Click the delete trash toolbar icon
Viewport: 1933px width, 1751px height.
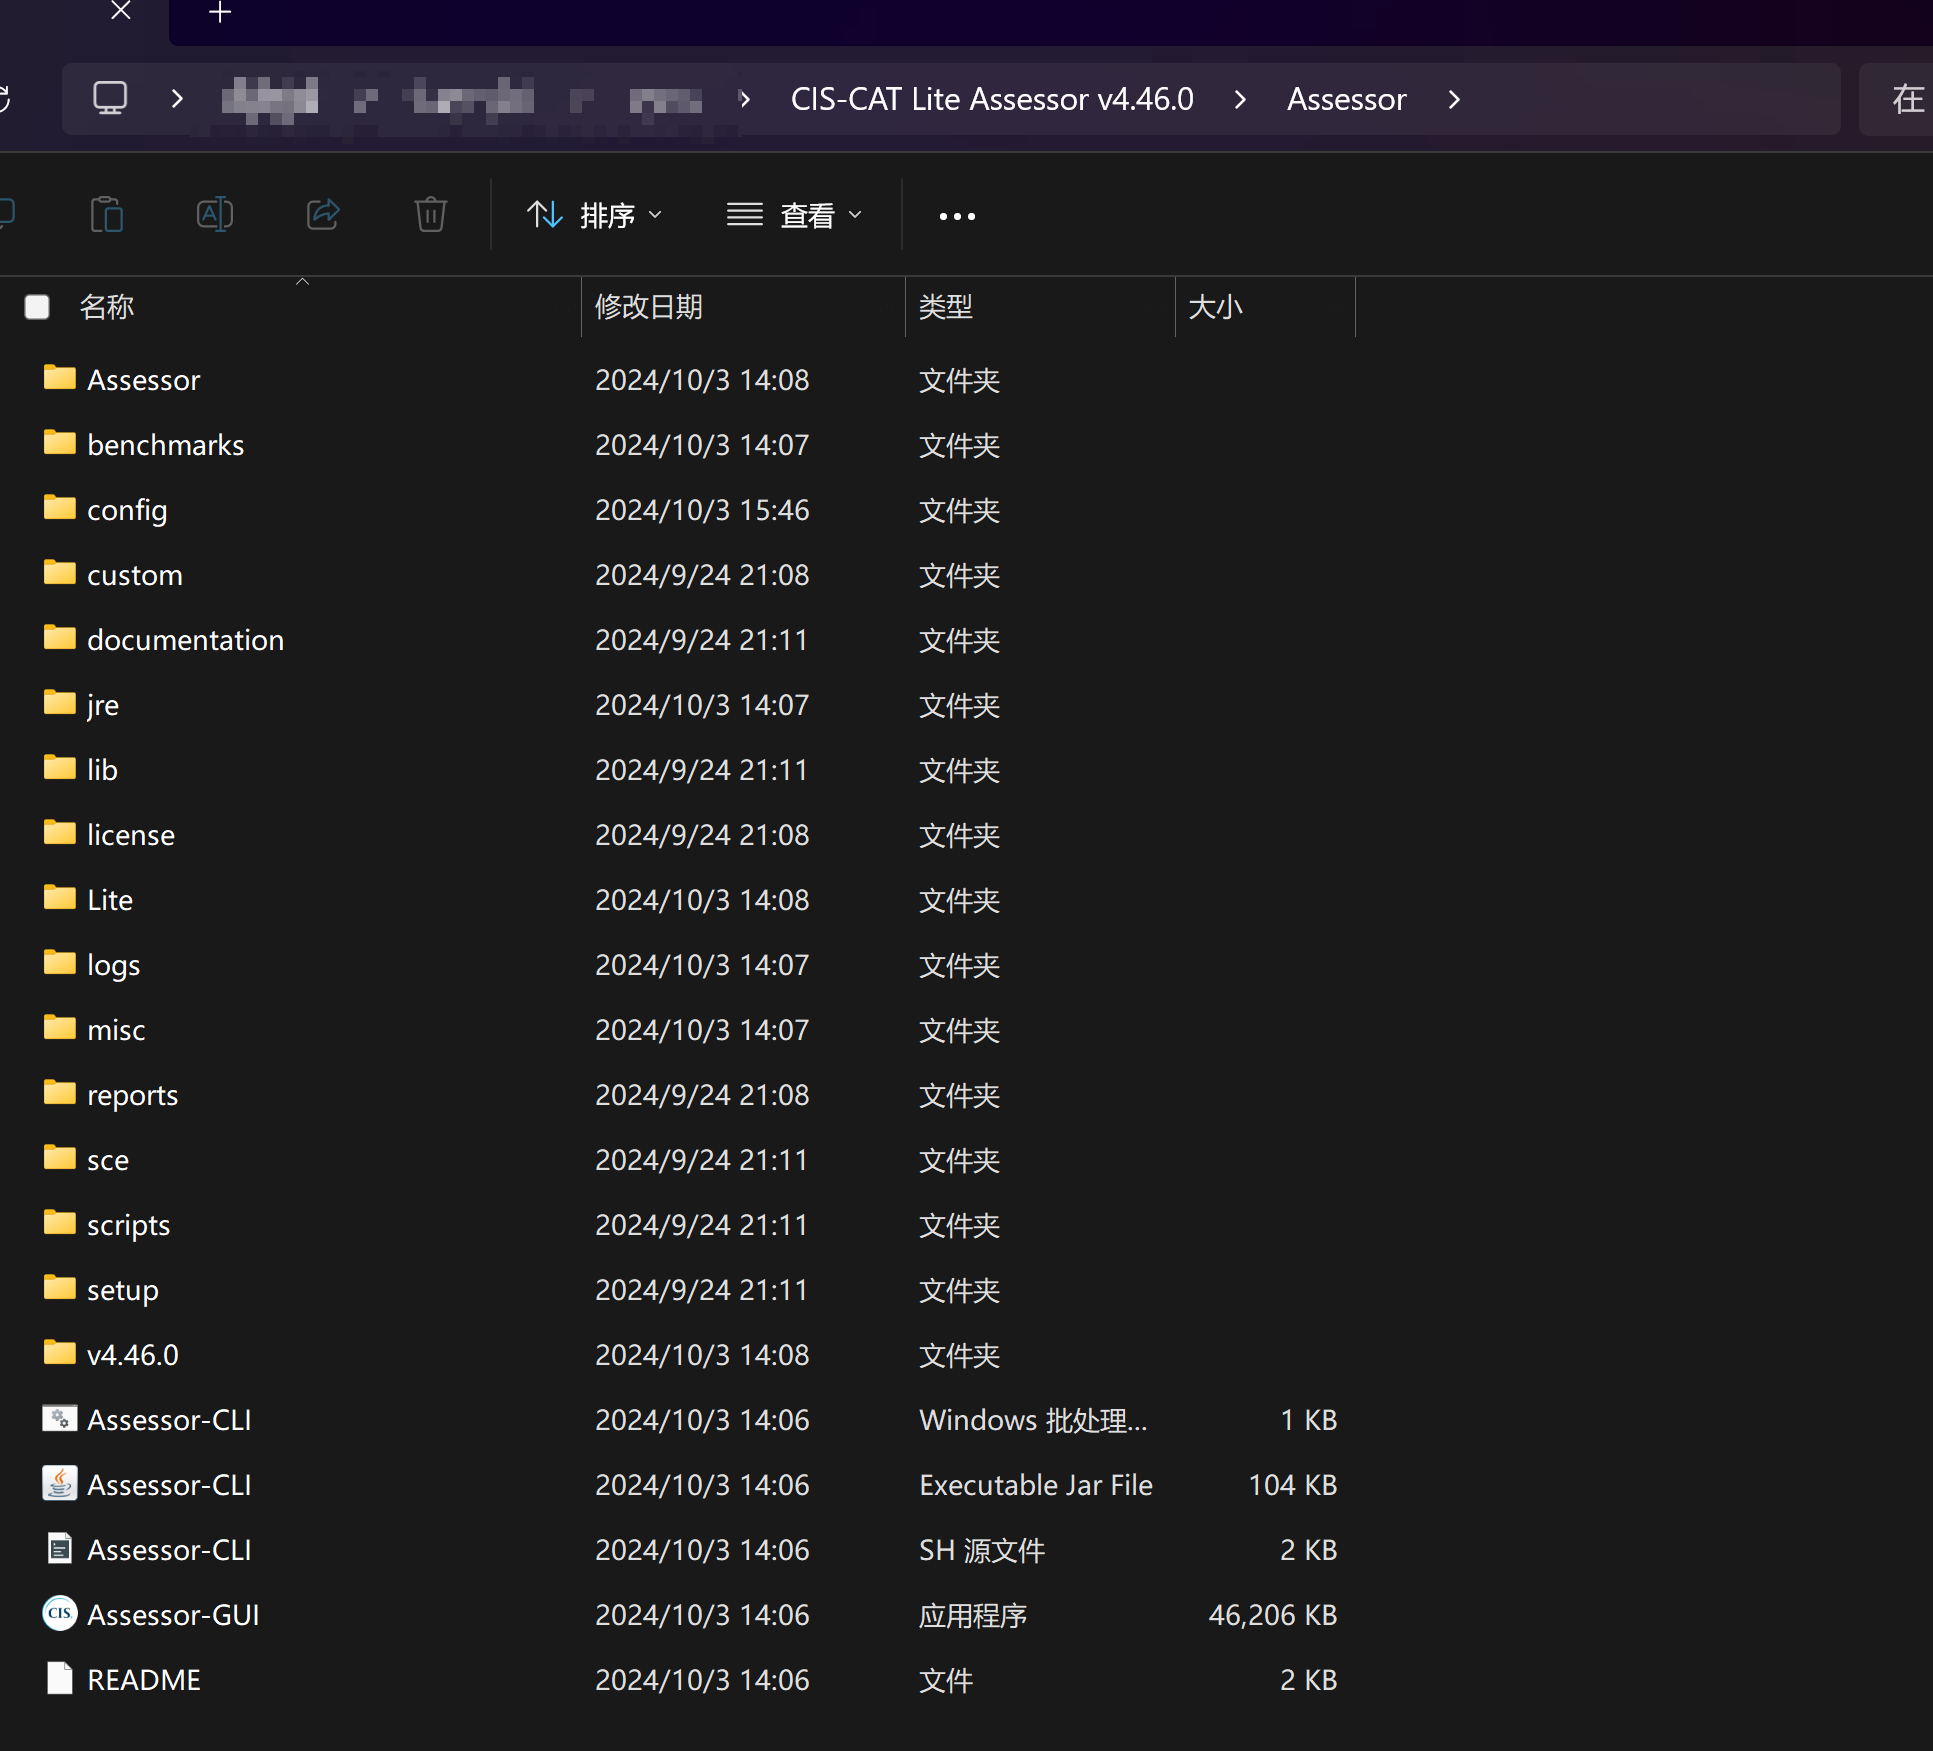(431, 215)
